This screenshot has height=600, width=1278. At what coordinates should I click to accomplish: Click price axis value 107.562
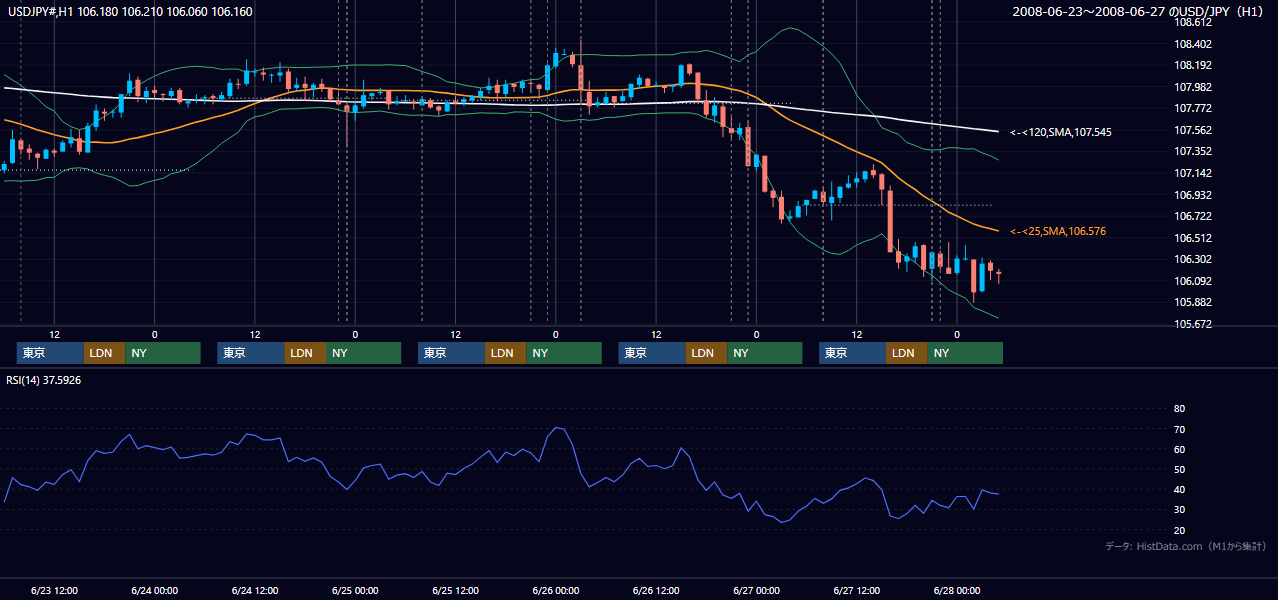click(1194, 130)
